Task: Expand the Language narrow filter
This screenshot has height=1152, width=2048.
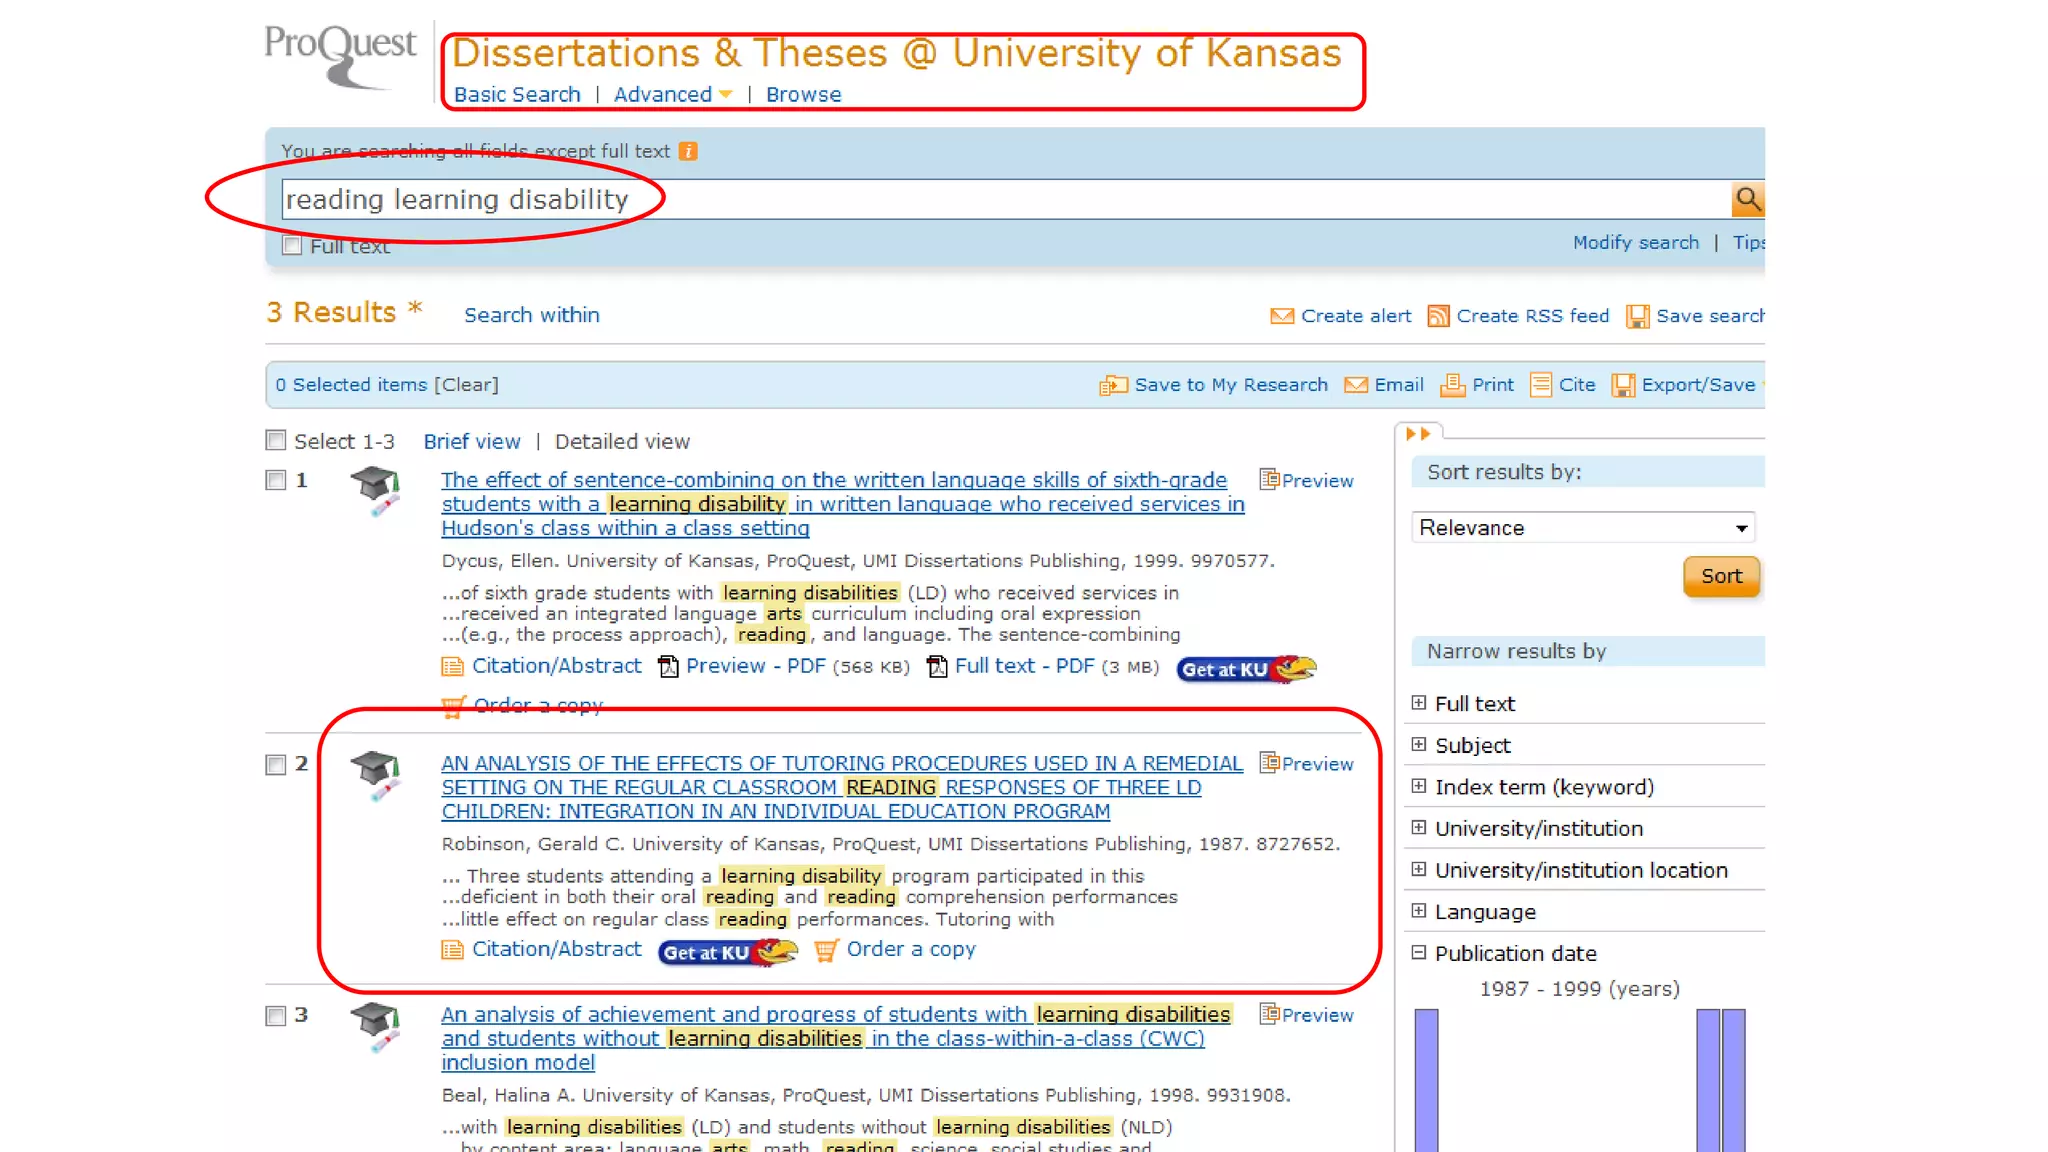Action: pyautogui.click(x=1418, y=910)
